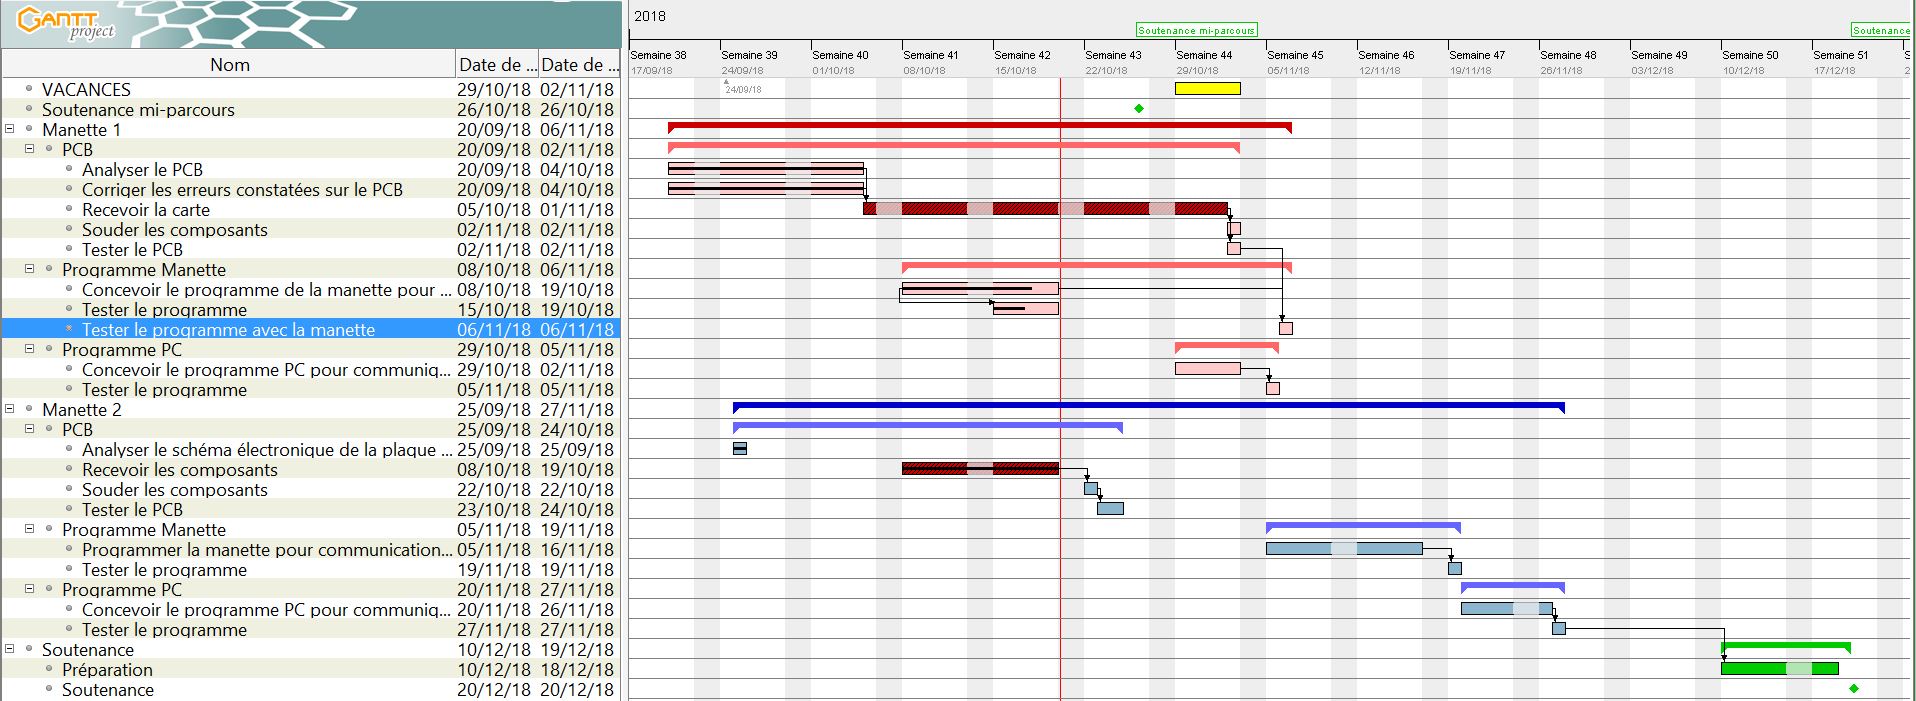Click the bullet icon beside VACANCES
Screen dimensions: 1916x701
[x=29, y=89]
